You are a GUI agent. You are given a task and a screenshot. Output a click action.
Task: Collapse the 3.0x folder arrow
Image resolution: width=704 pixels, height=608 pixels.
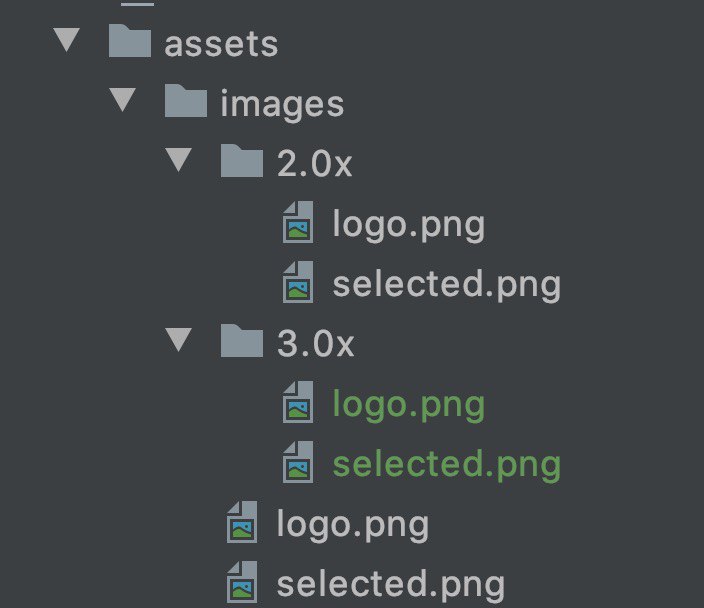[178, 339]
